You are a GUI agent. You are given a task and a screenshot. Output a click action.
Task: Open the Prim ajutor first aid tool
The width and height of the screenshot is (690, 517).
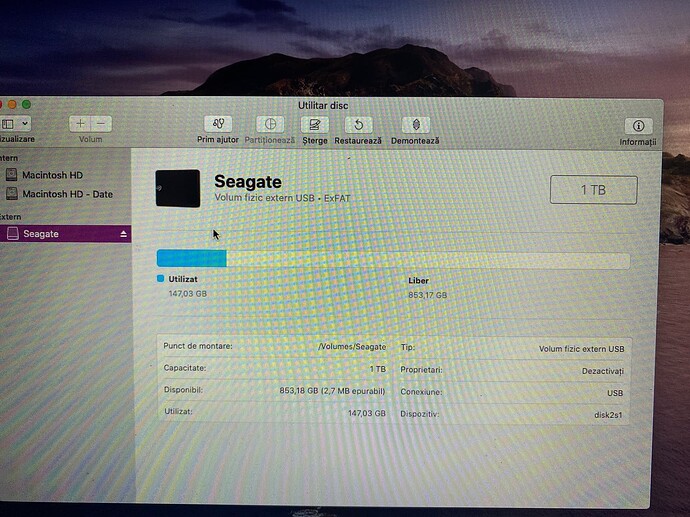click(218, 125)
